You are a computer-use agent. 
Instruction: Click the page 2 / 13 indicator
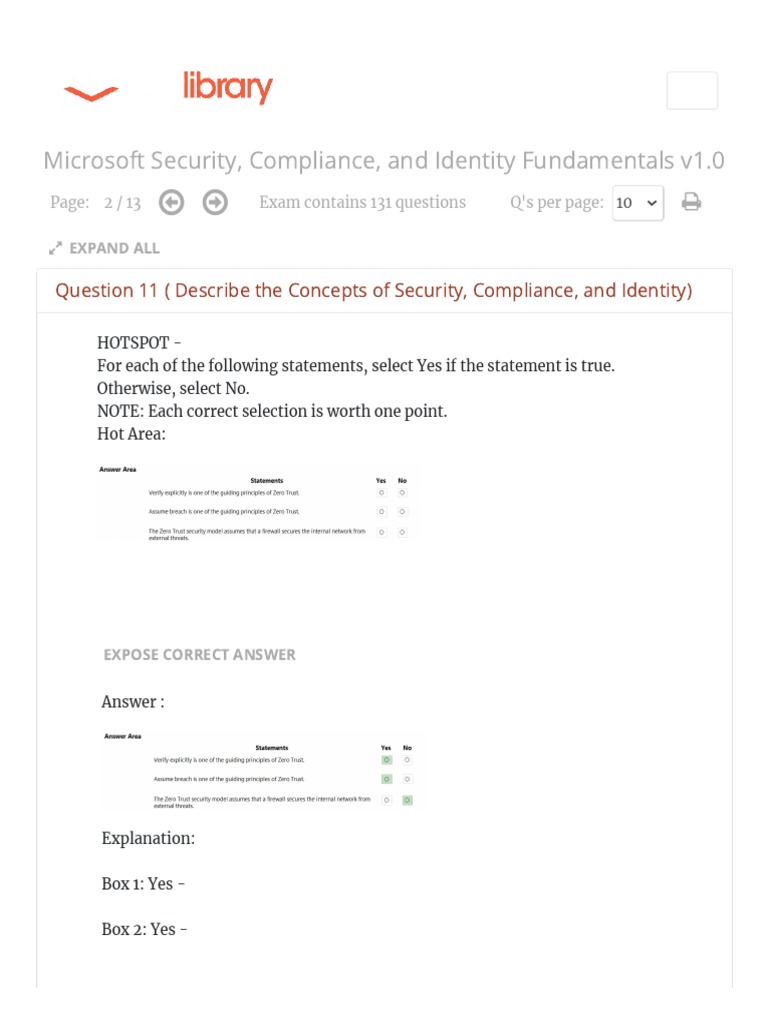tap(122, 203)
